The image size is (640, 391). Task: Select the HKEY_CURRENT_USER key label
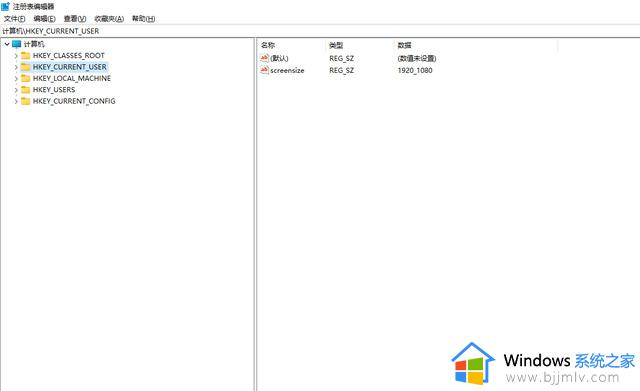tap(69, 67)
